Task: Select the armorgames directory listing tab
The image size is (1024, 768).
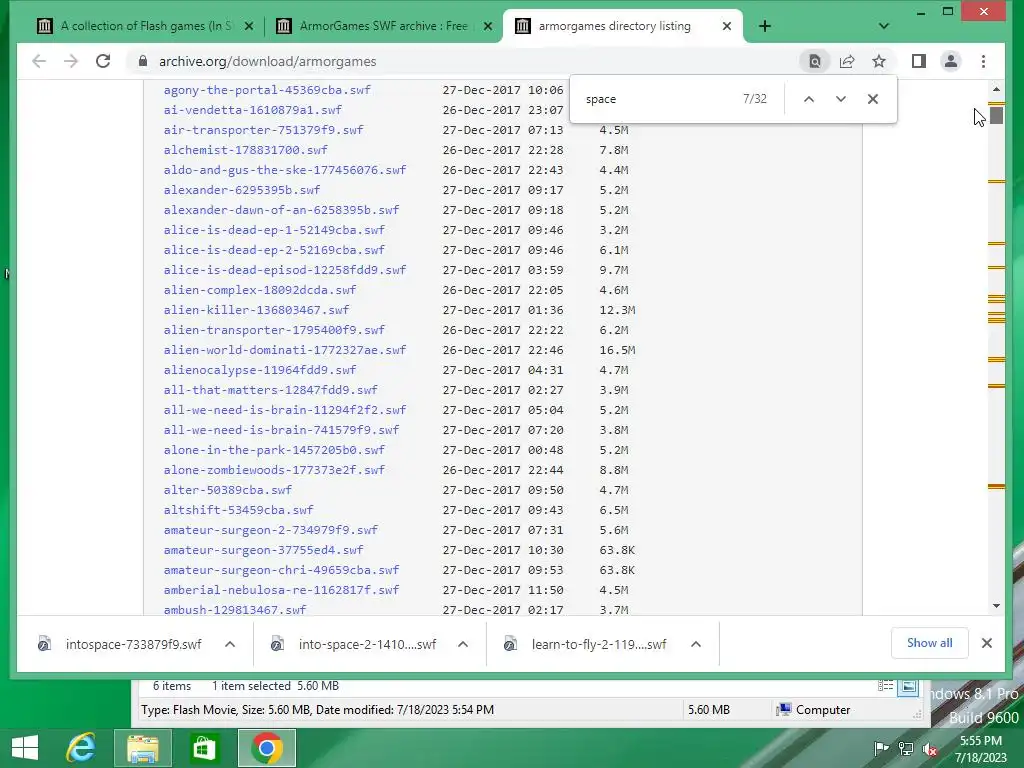Action: (x=614, y=26)
